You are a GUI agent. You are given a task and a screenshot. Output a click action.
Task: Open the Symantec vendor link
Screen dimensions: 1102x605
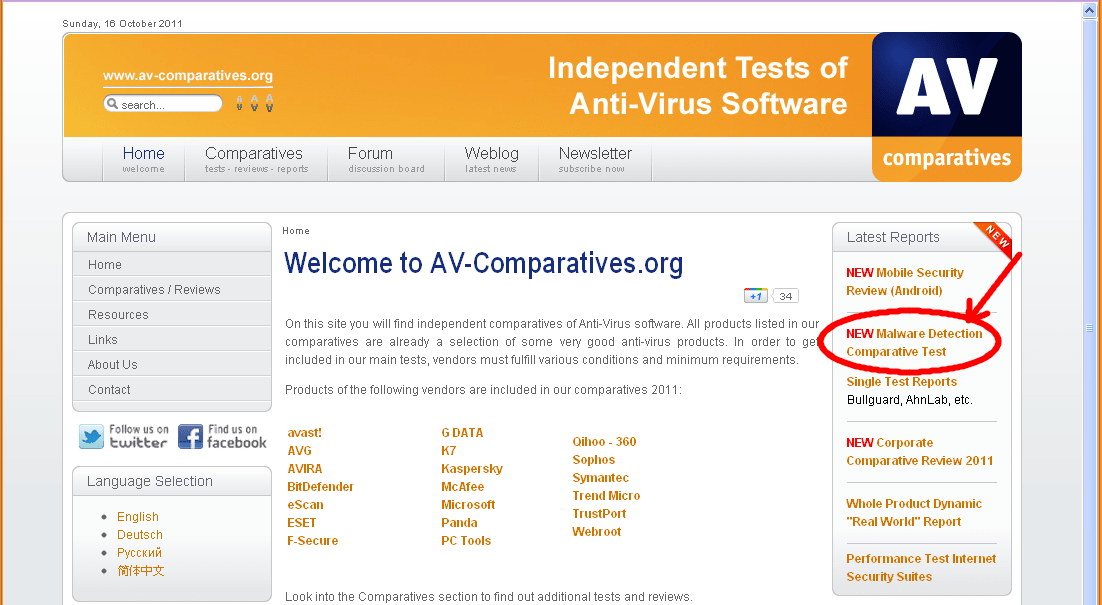(x=601, y=478)
